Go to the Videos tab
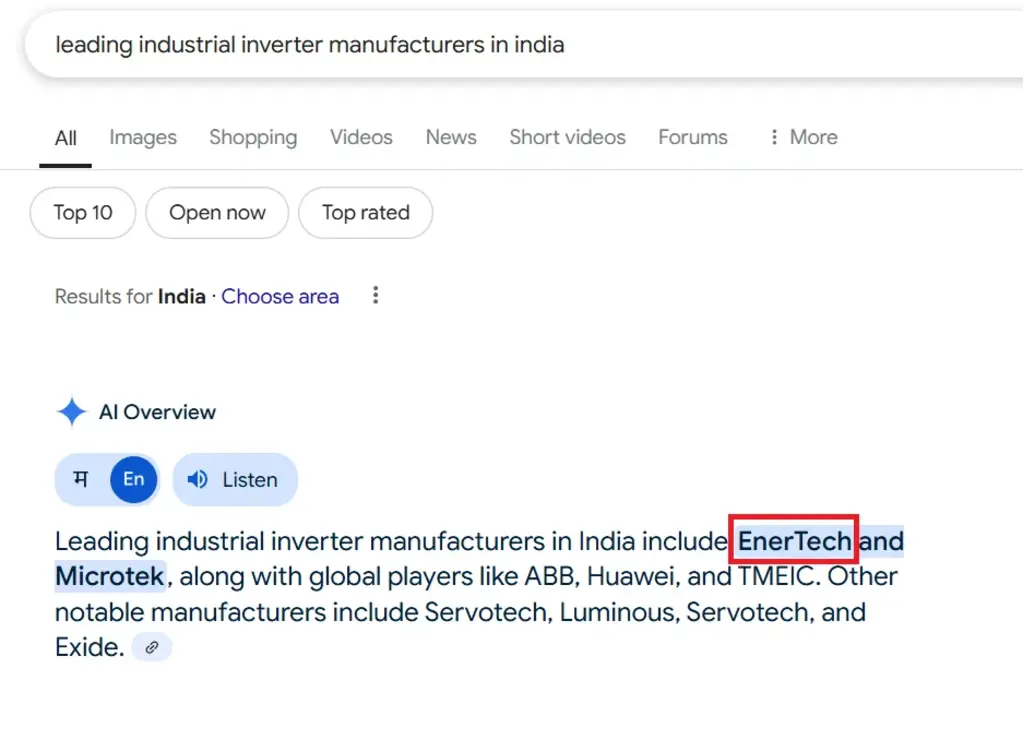The height and width of the screenshot is (740, 1024). [361, 138]
